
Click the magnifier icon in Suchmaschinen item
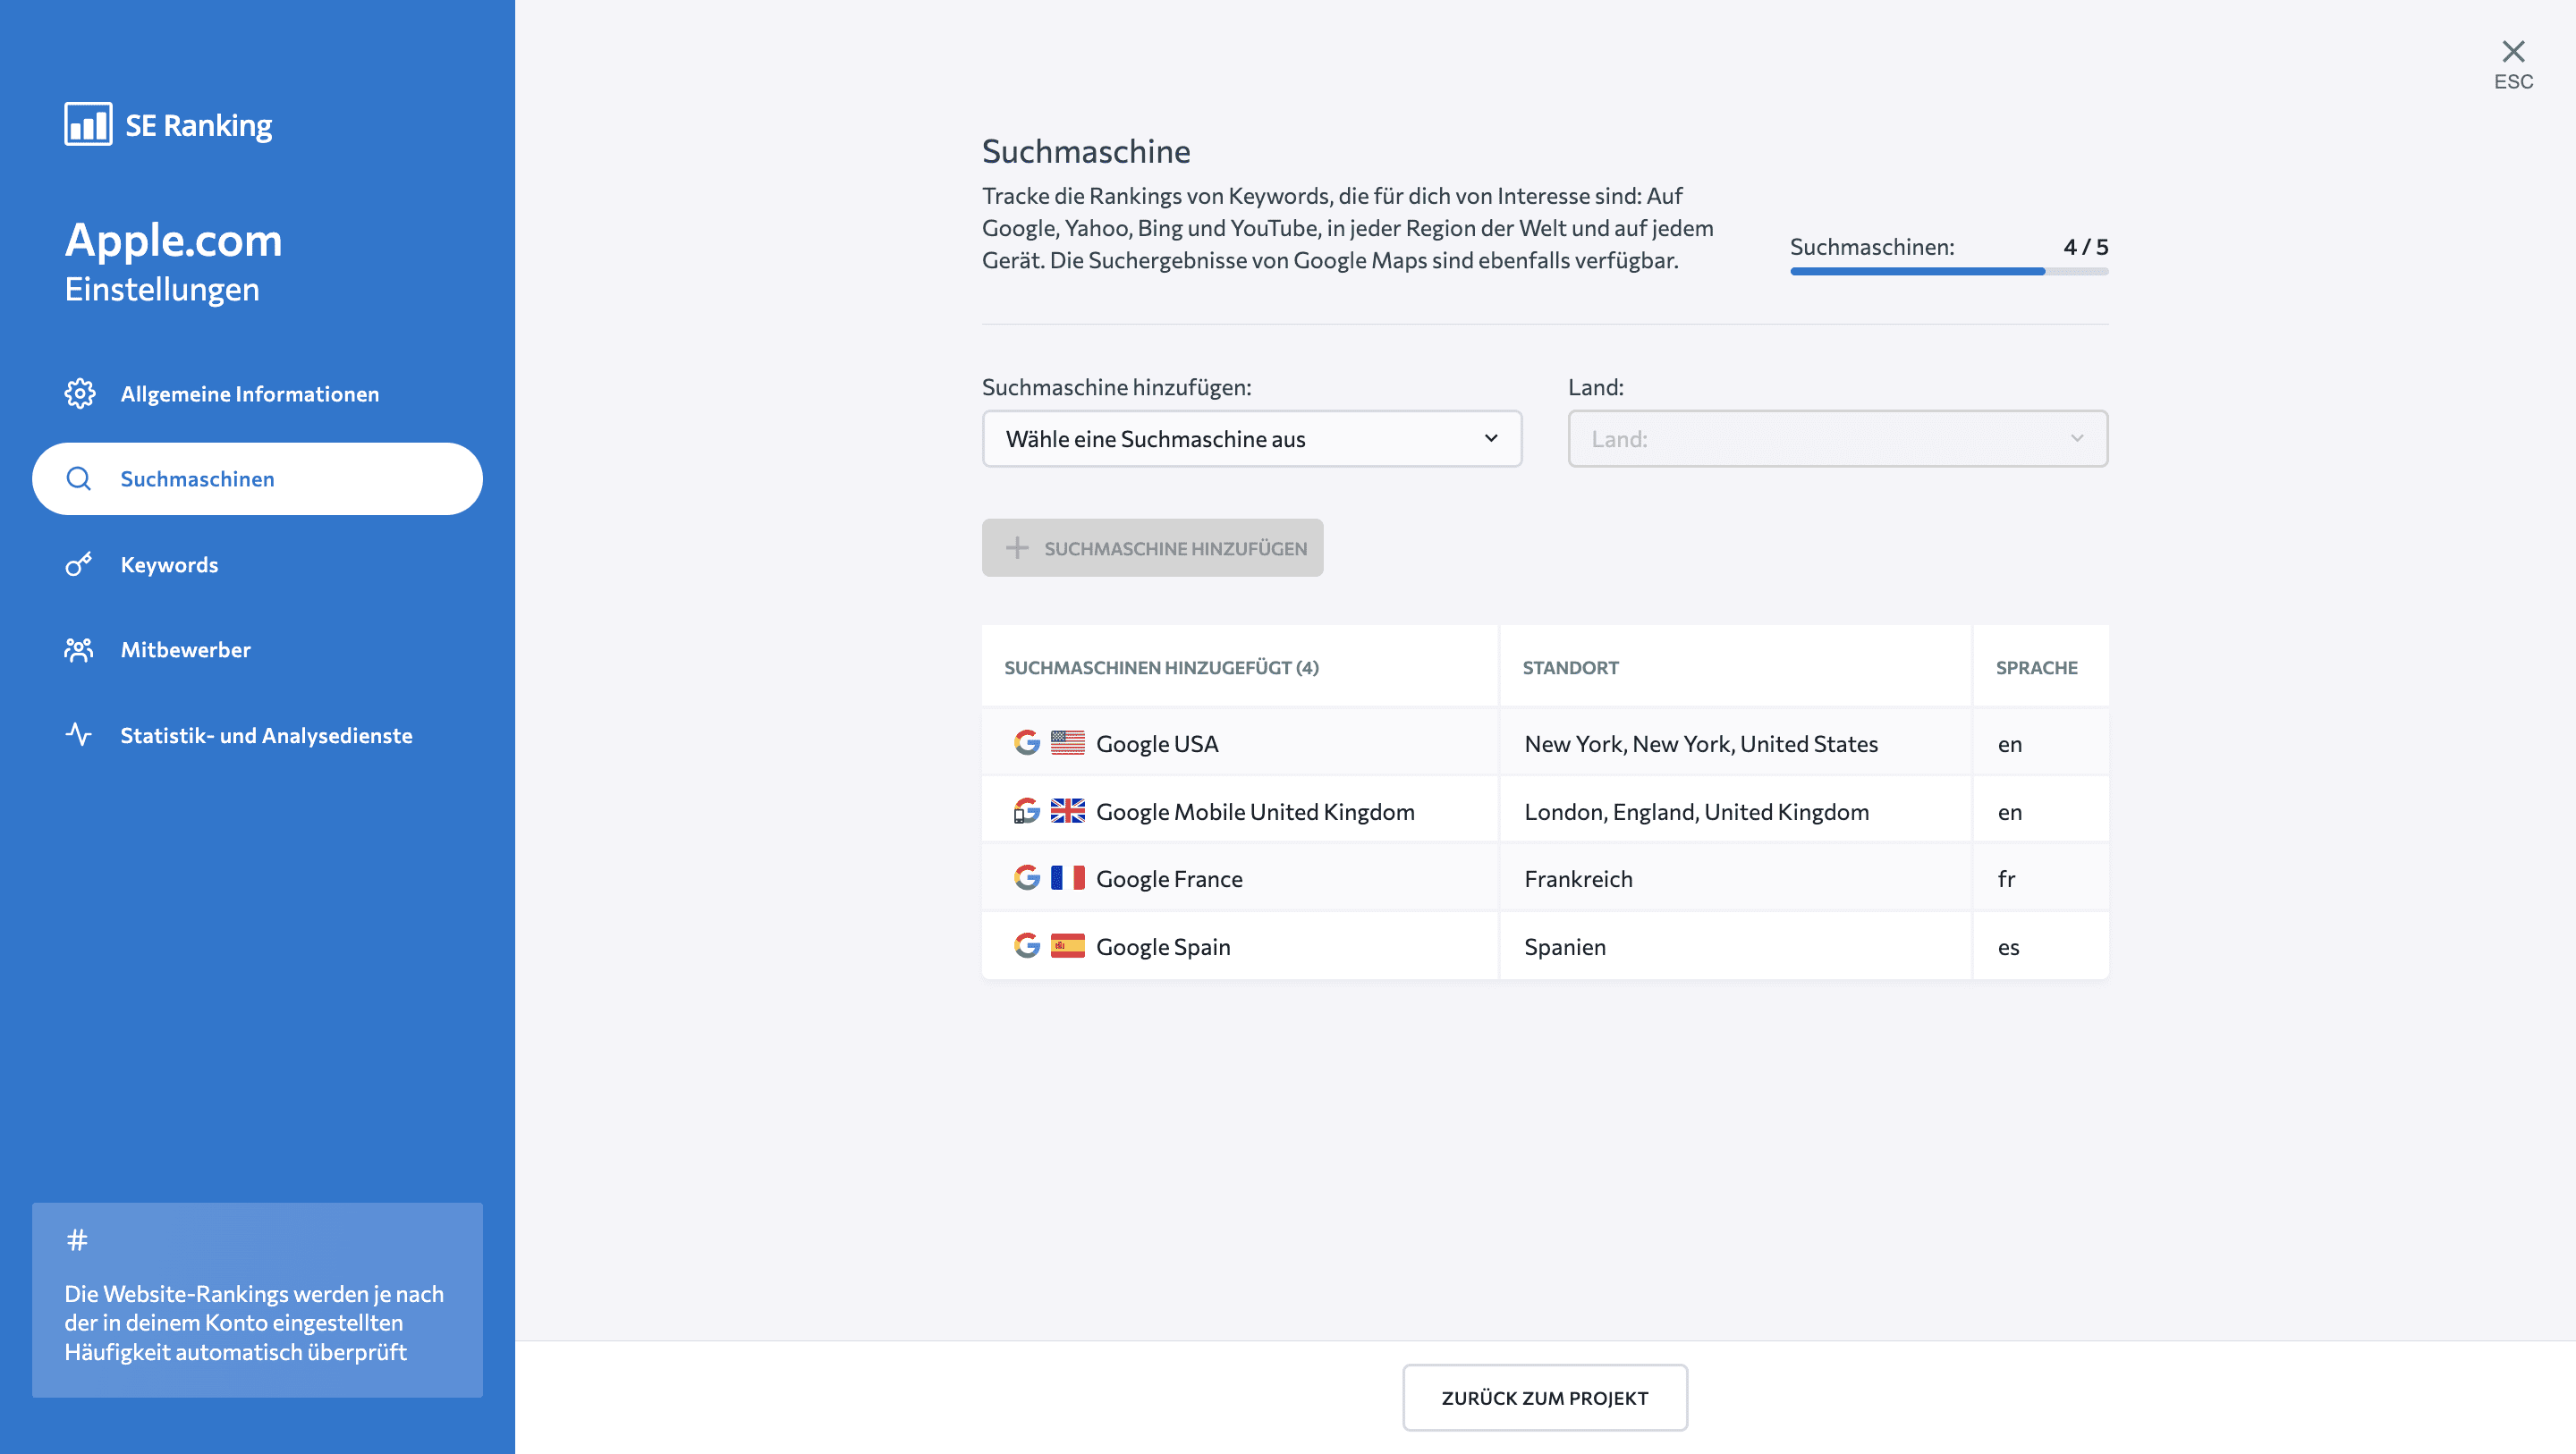79,479
